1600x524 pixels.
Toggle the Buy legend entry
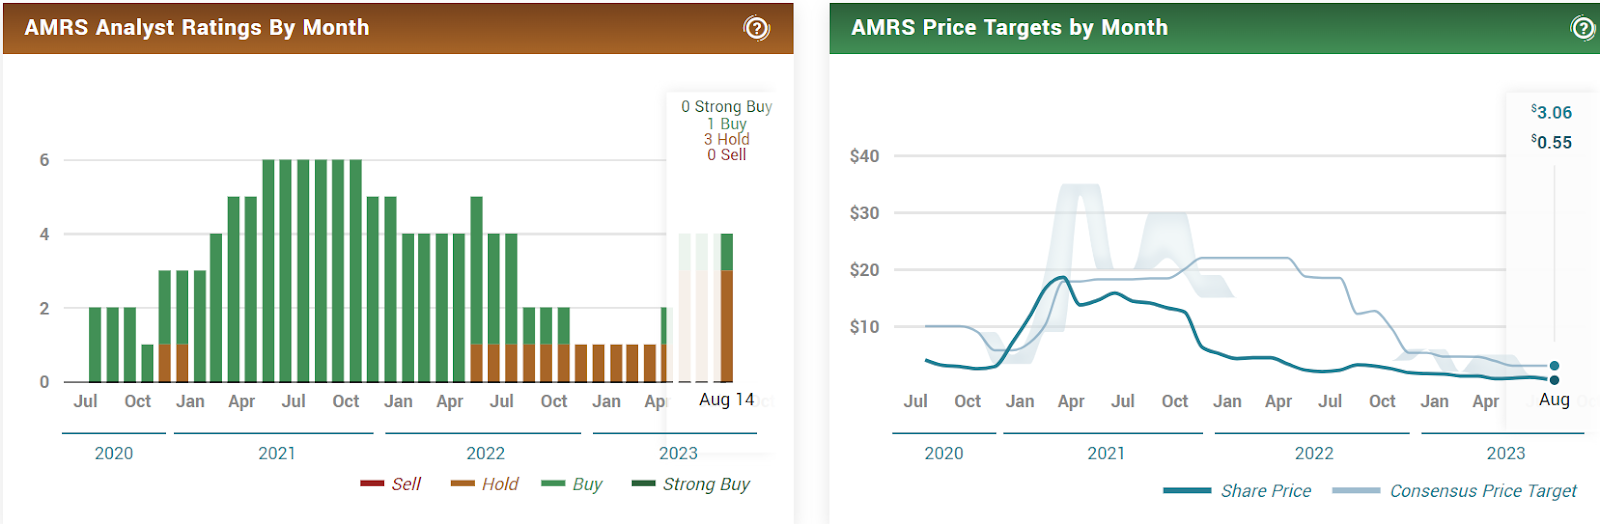click(571, 484)
